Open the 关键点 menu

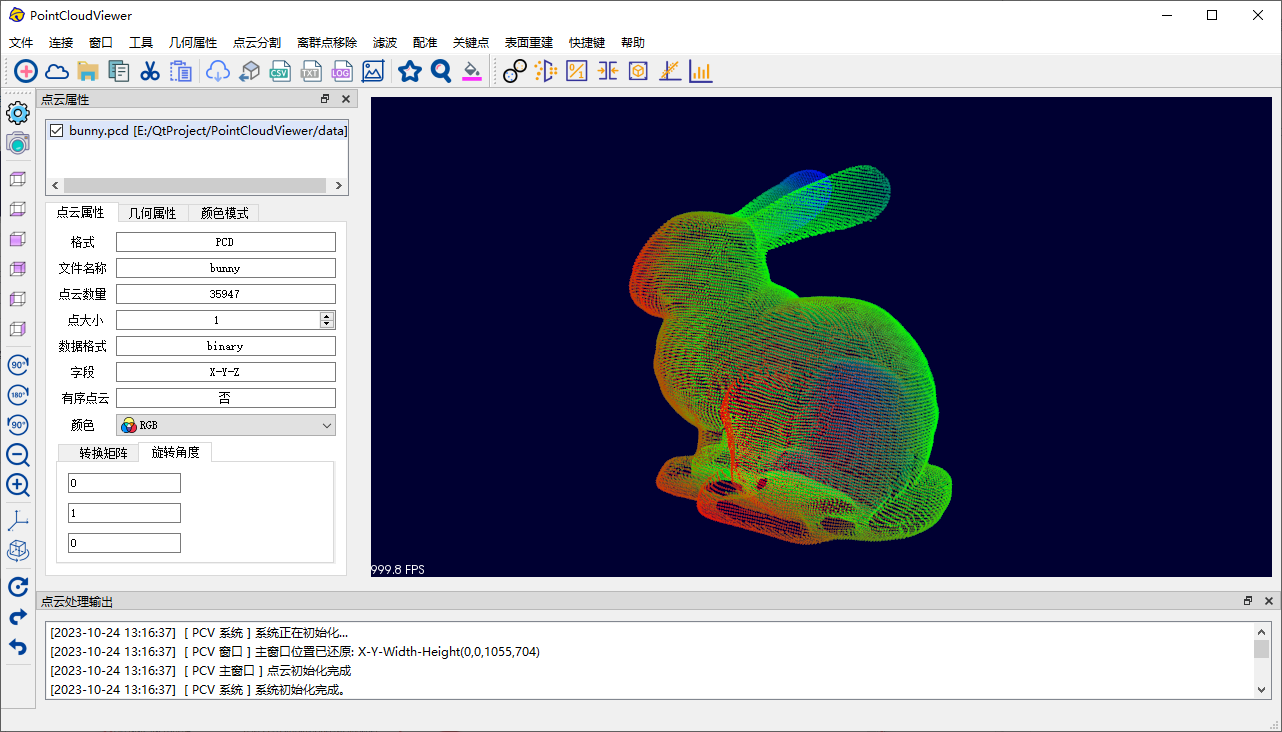click(471, 43)
